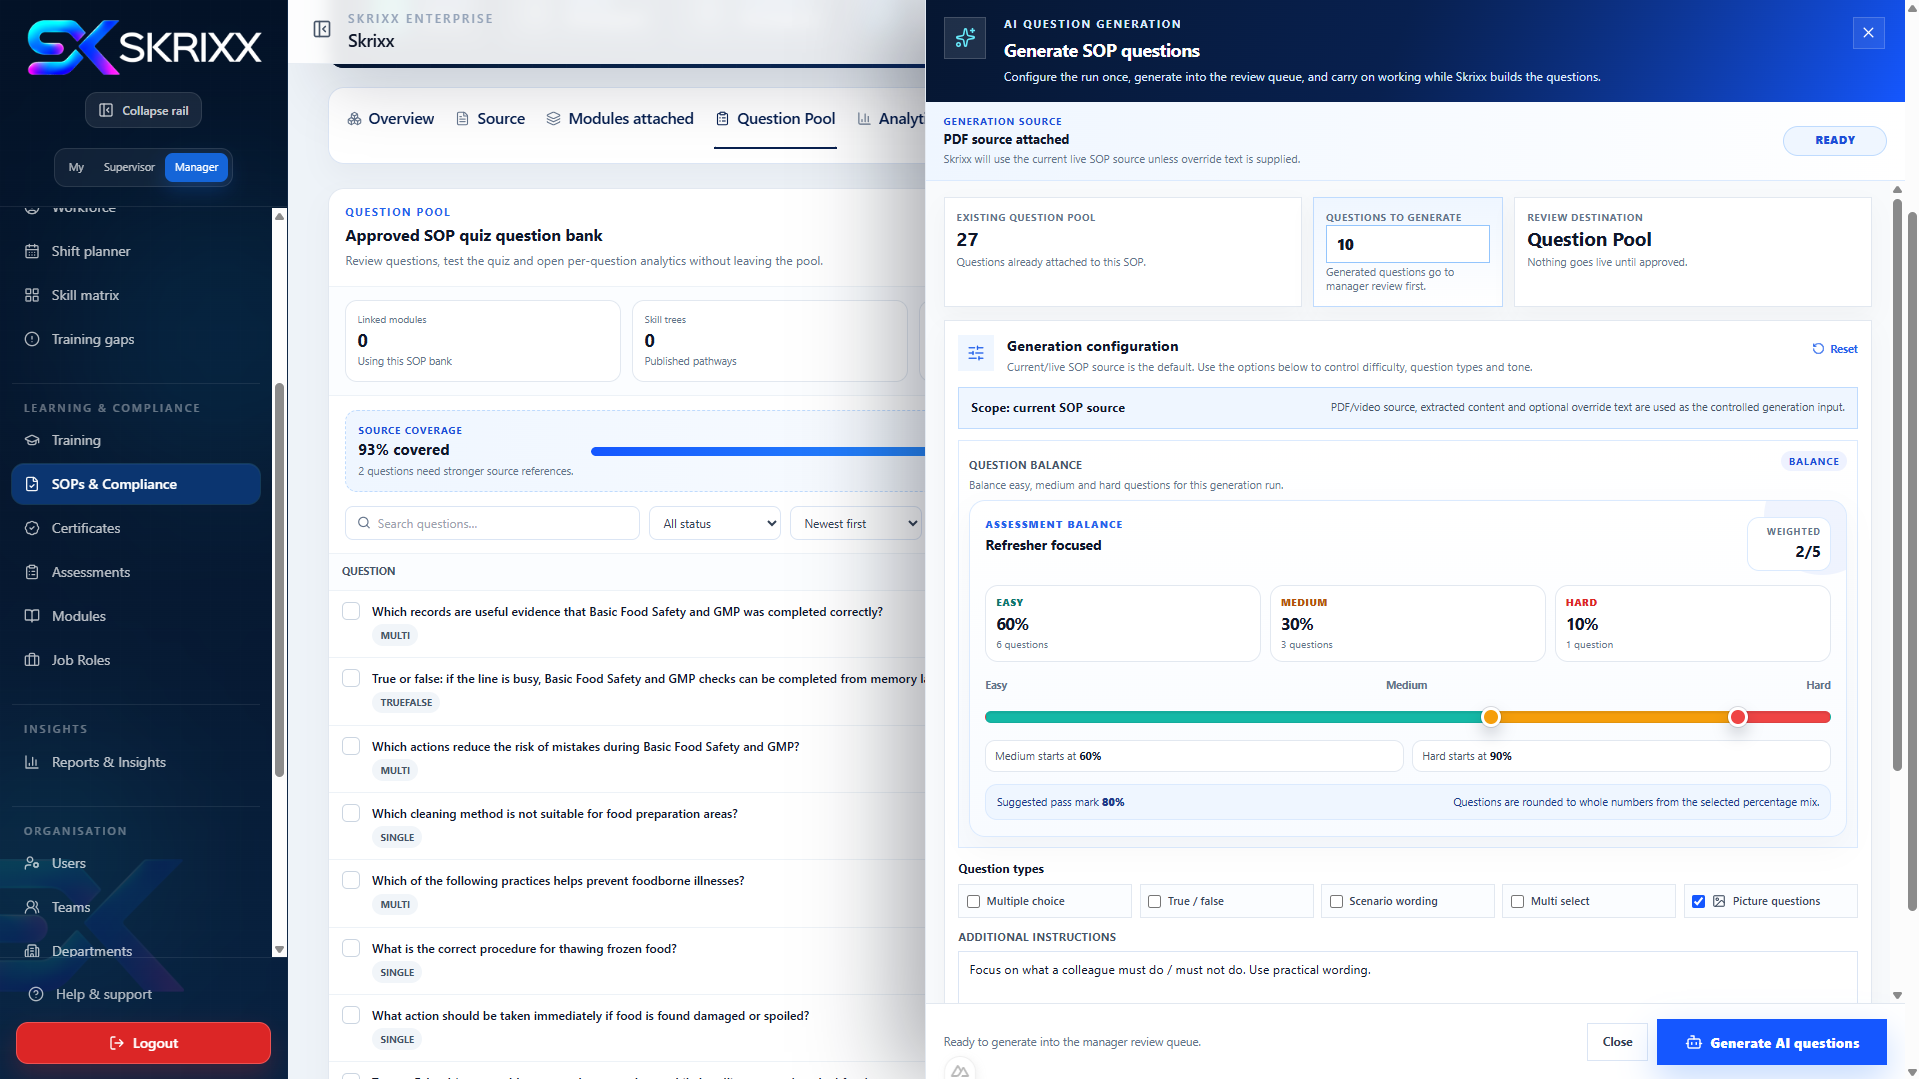Click the Generate AI questions button

(x=1772, y=1042)
